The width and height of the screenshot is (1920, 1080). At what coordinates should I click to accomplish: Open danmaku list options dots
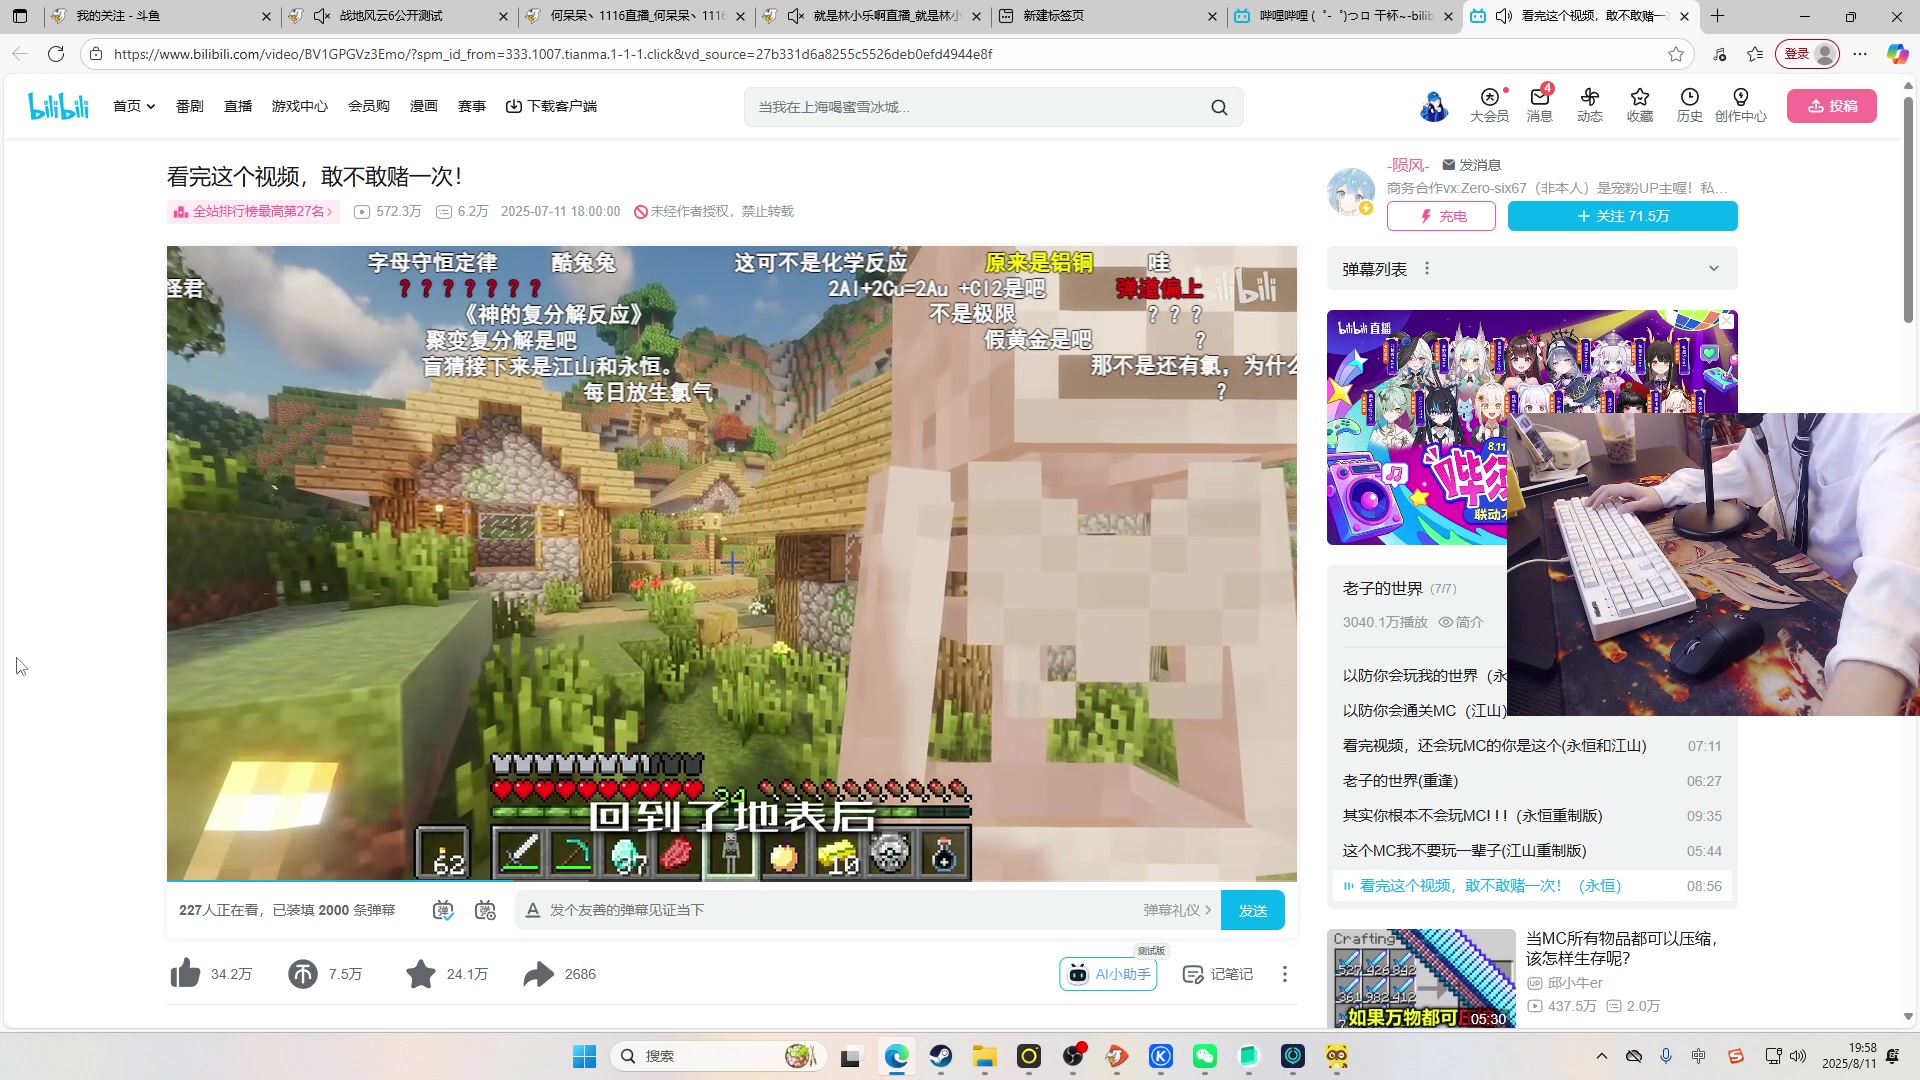[x=1427, y=269]
